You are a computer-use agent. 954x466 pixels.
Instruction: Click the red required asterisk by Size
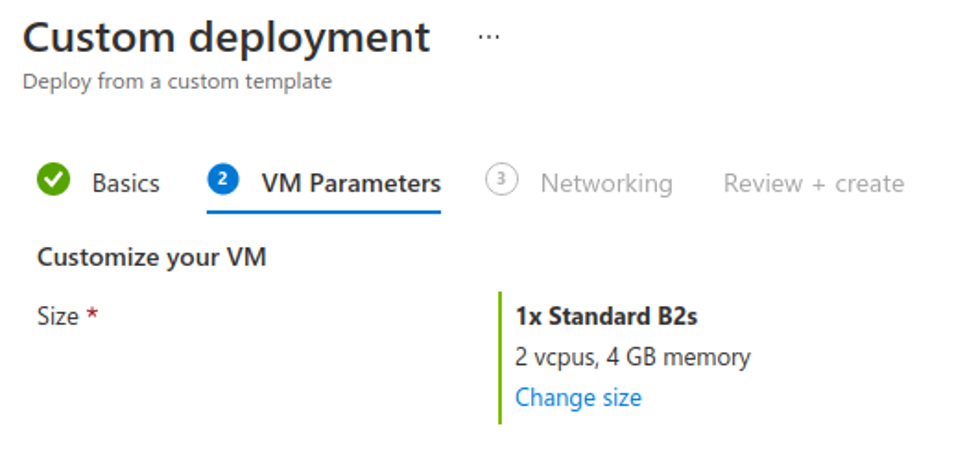93,316
